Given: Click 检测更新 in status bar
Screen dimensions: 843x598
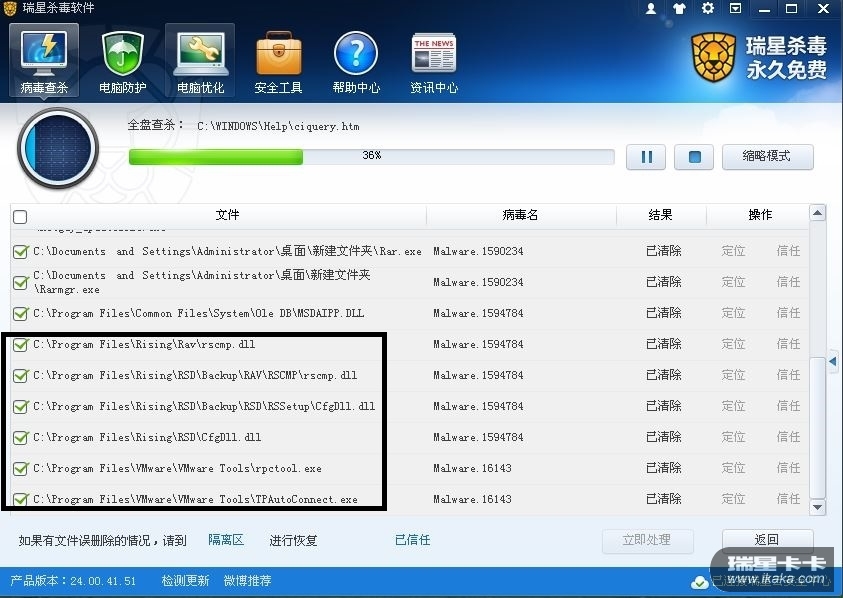Looking at the screenshot, I should pos(185,581).
